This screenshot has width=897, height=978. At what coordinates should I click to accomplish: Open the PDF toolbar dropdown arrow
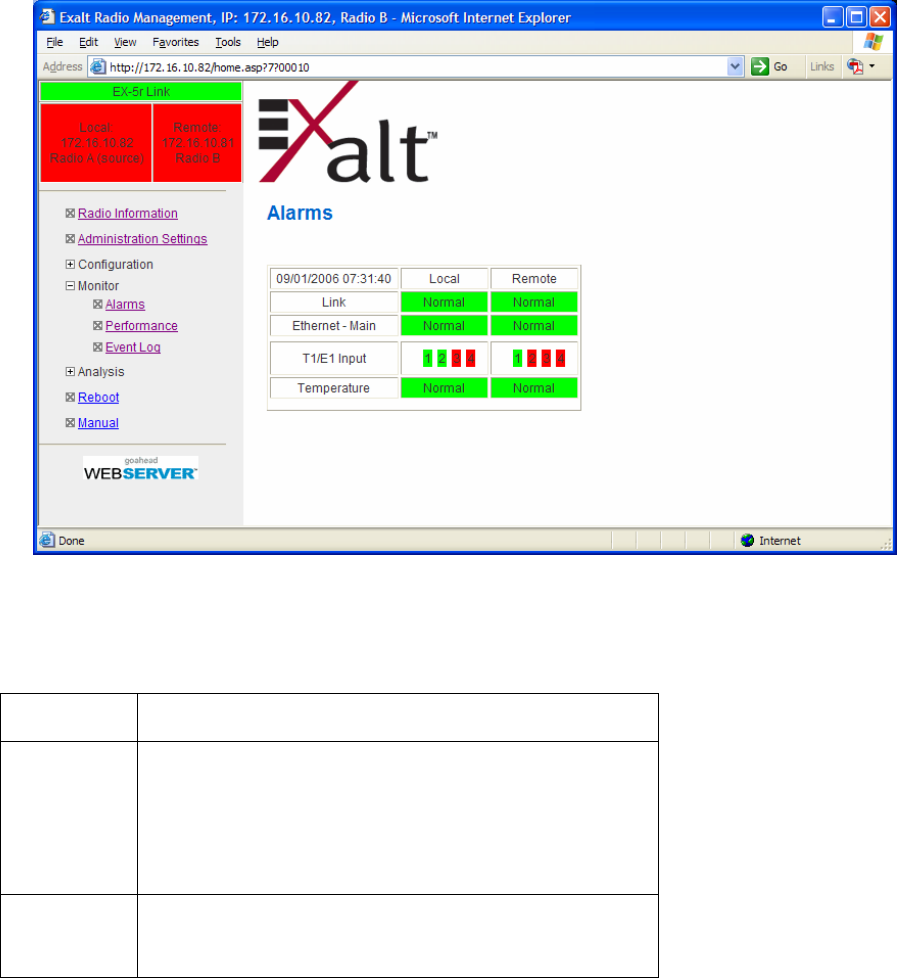coord(872,66)
